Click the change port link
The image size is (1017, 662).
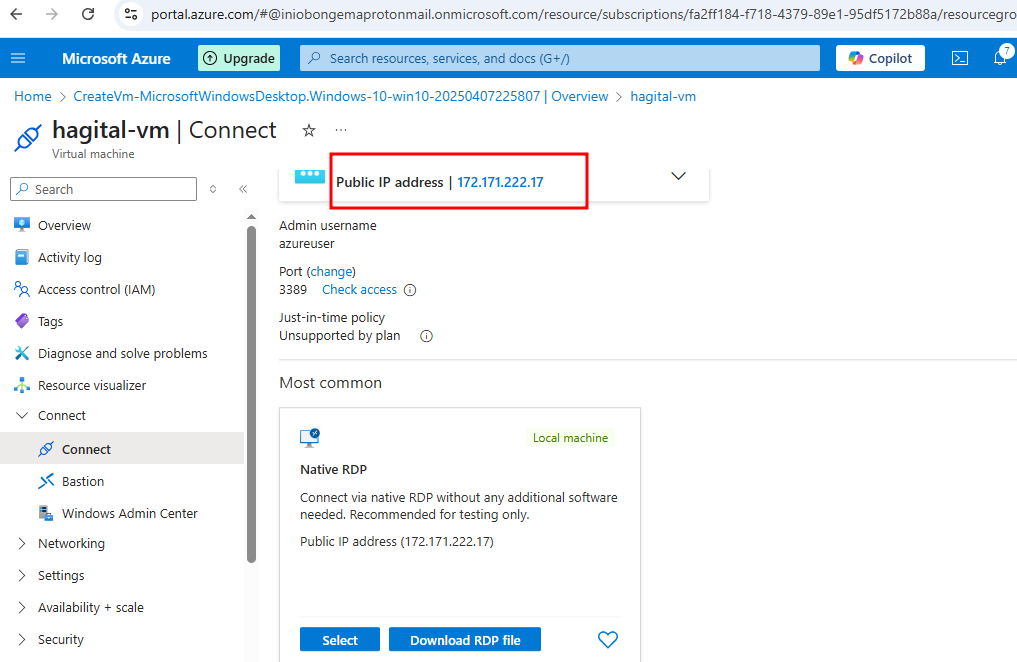331,272
